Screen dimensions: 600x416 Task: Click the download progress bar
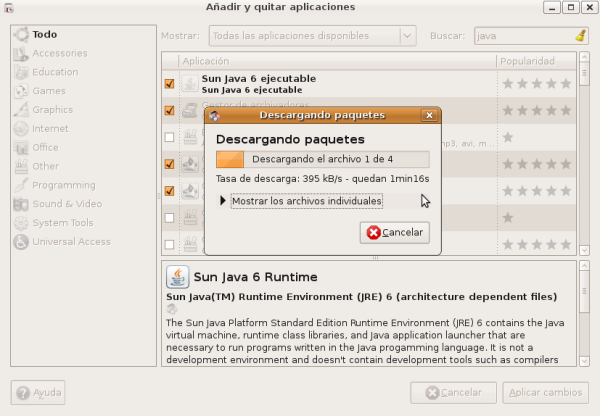point(322,159)
